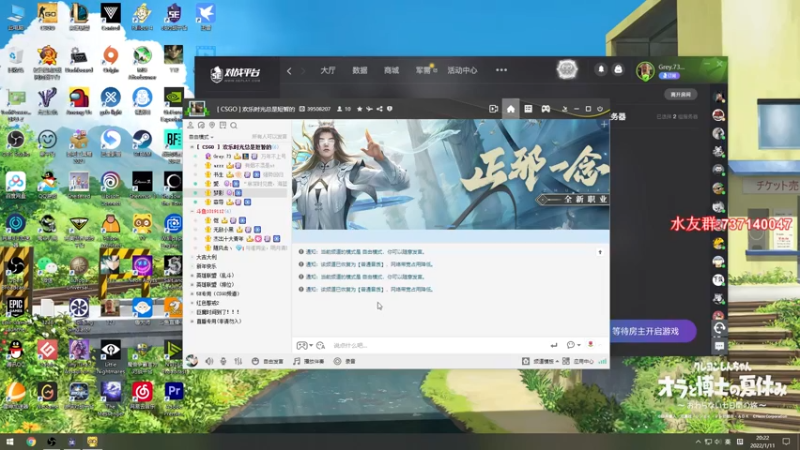
Task: Click the gamepad icon in channel title bar
Action: pos(545,109)
